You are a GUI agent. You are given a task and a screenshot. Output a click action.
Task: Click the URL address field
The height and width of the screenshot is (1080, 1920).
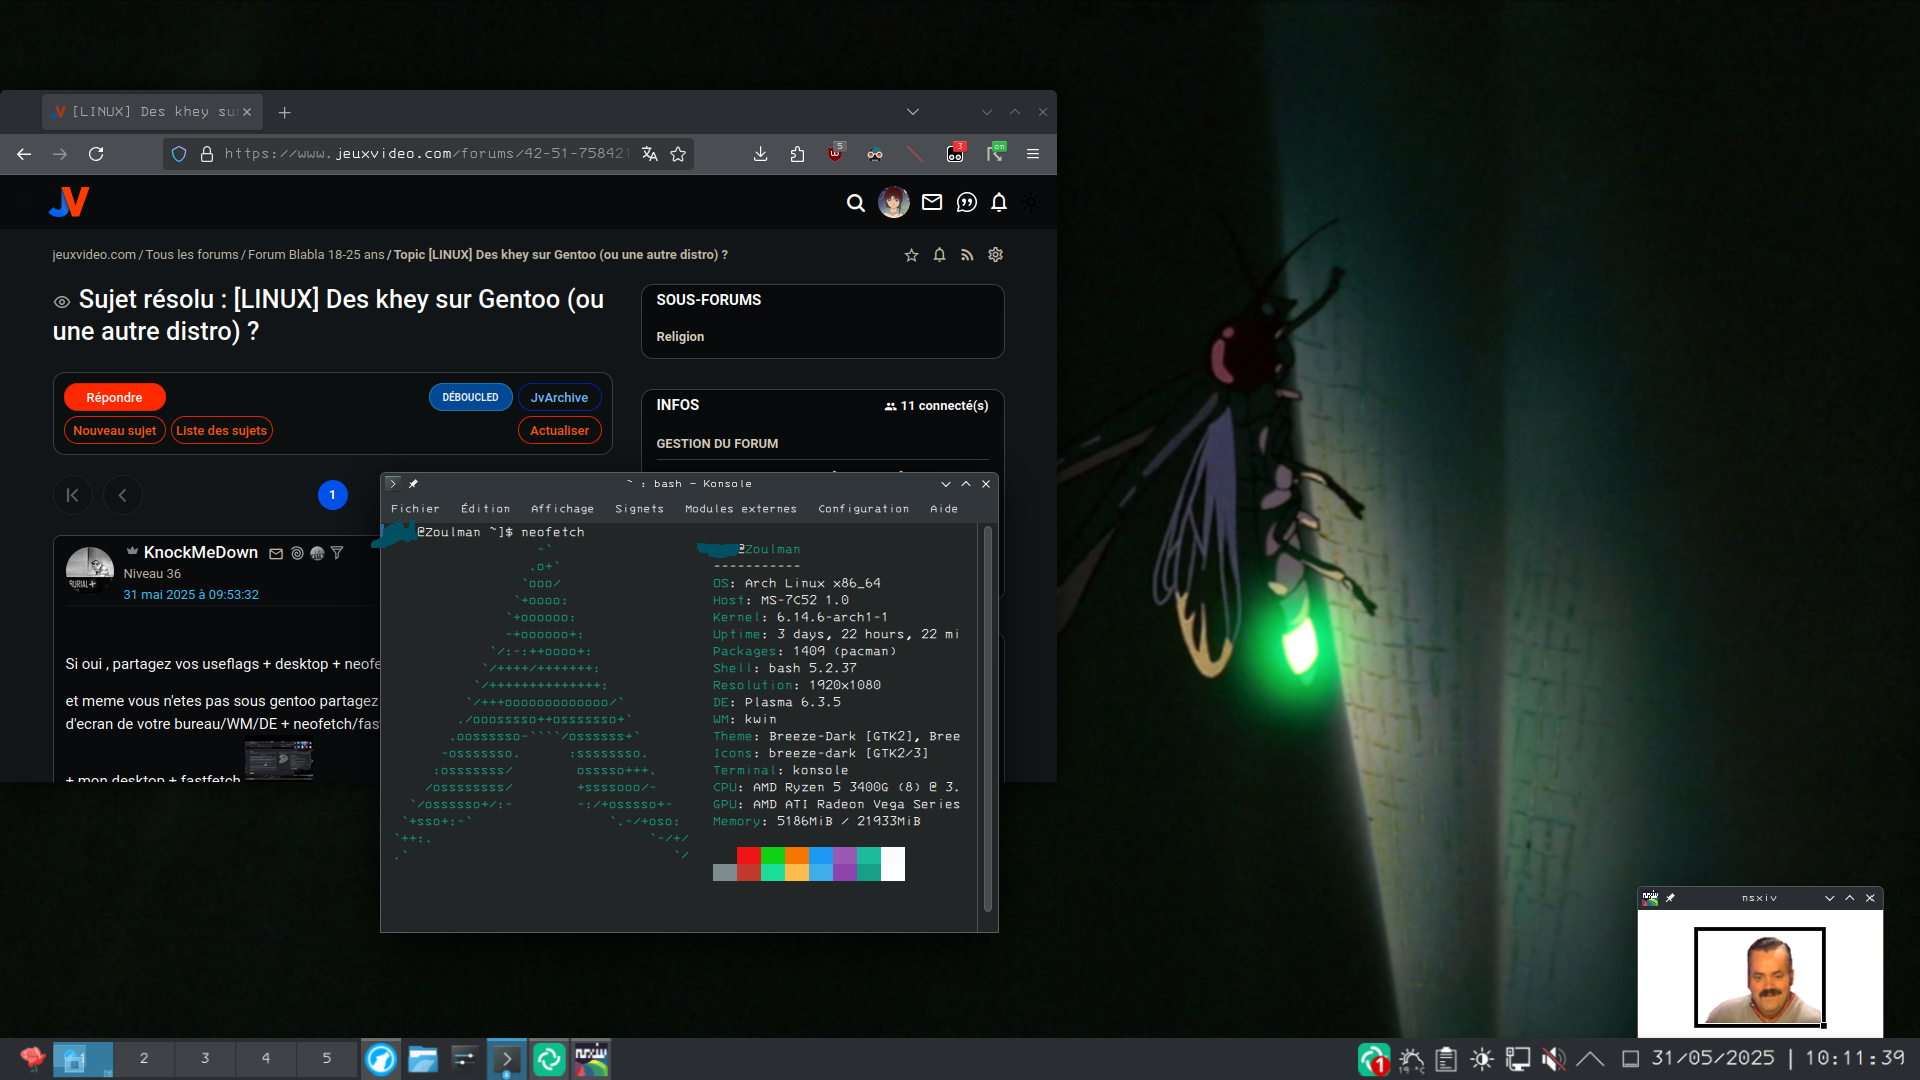point(426,154)
